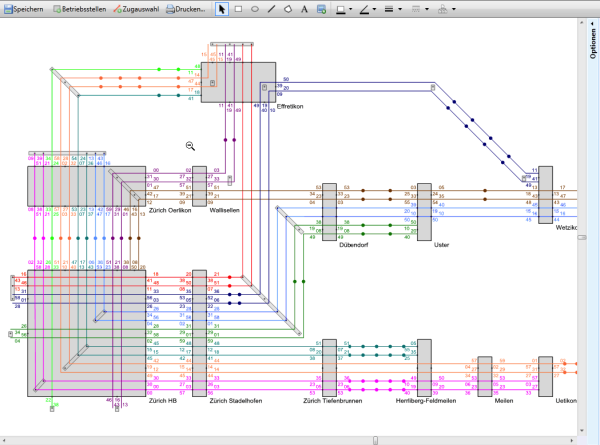
Task: Open the fill color dropdown arrow
Action: [351, 8]
